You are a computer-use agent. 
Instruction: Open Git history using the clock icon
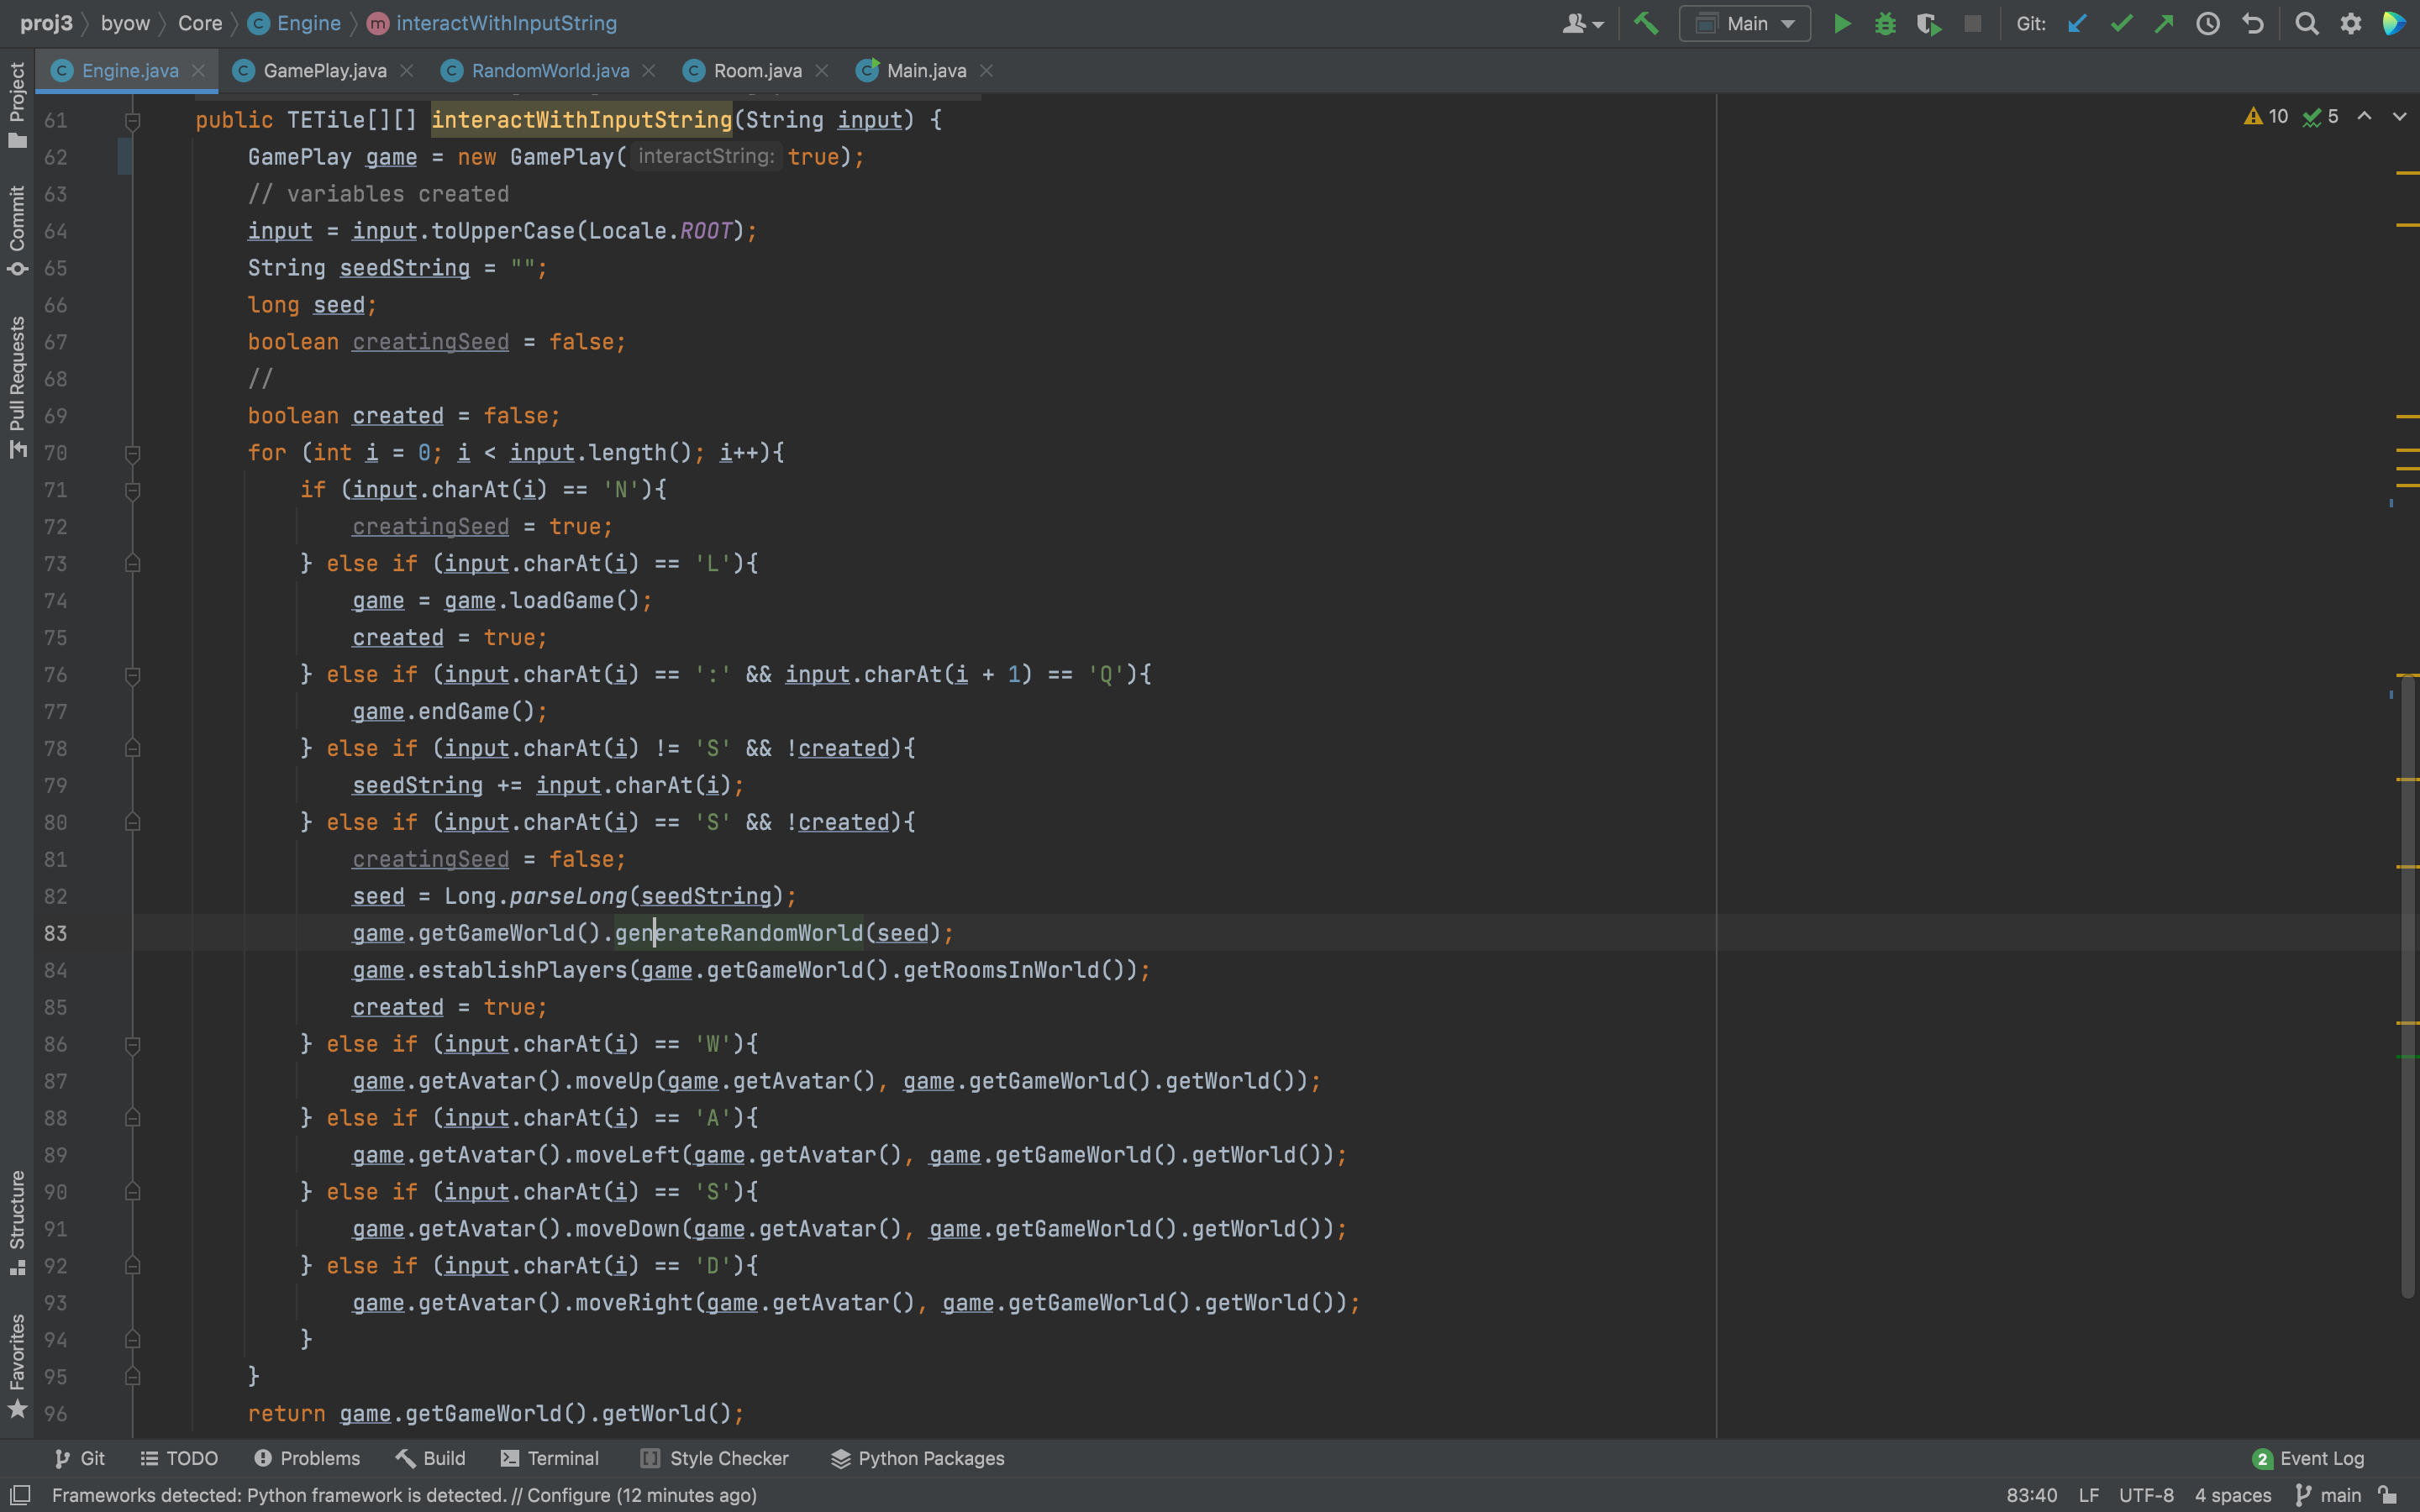2208,24
